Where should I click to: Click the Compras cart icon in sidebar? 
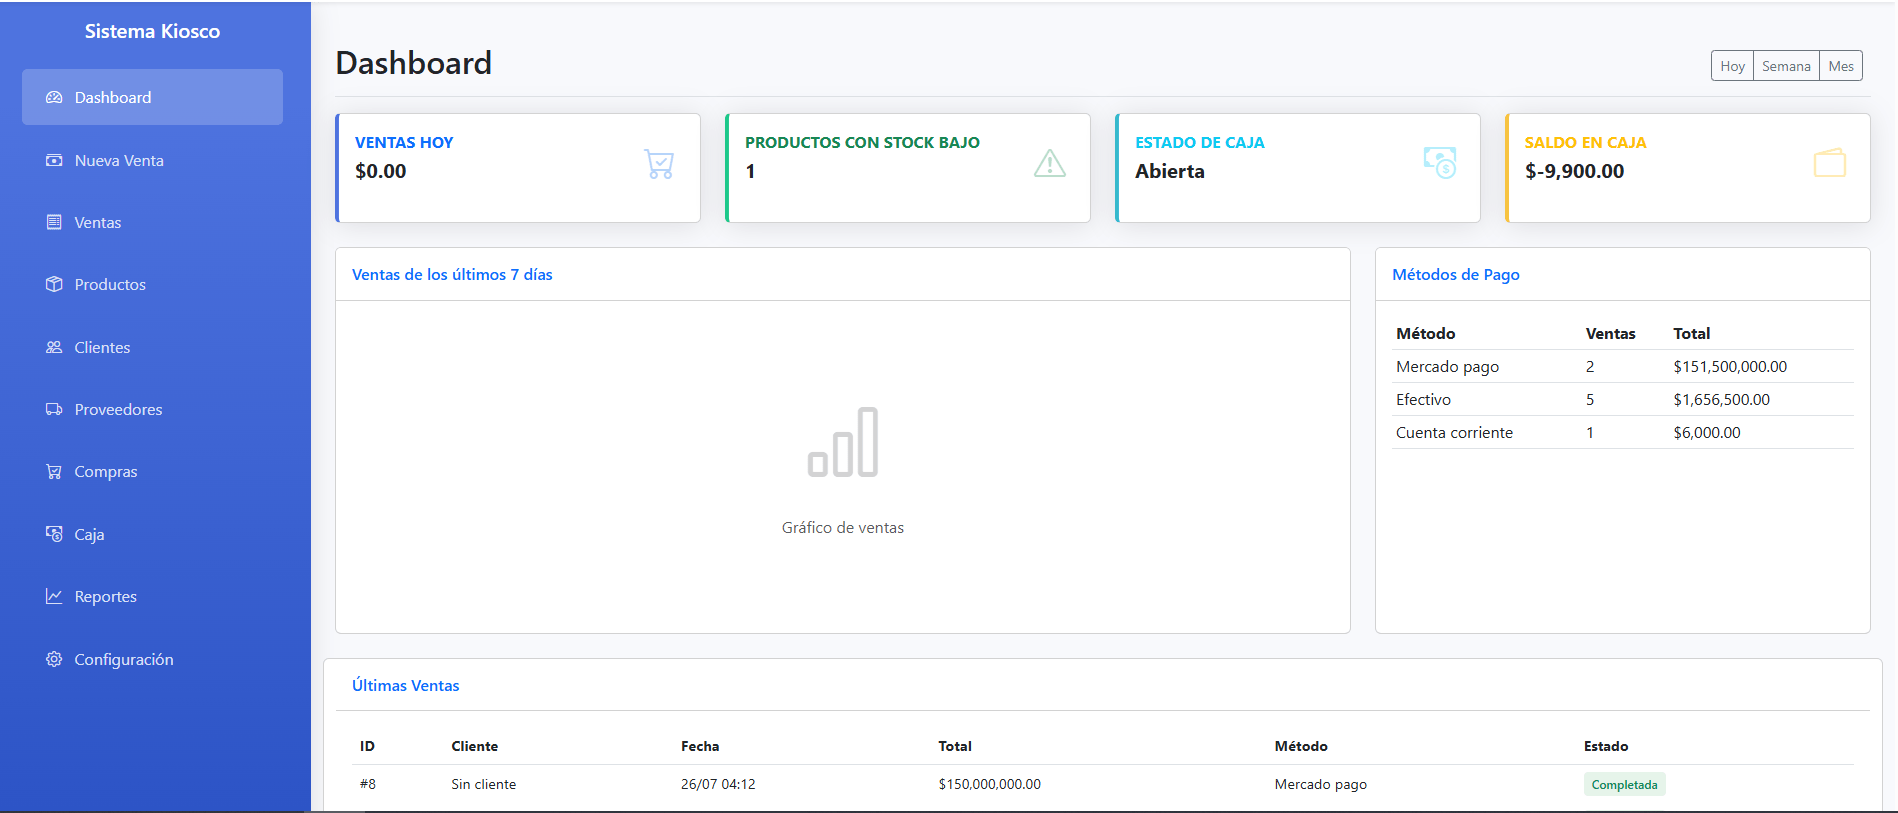[54, 471]
